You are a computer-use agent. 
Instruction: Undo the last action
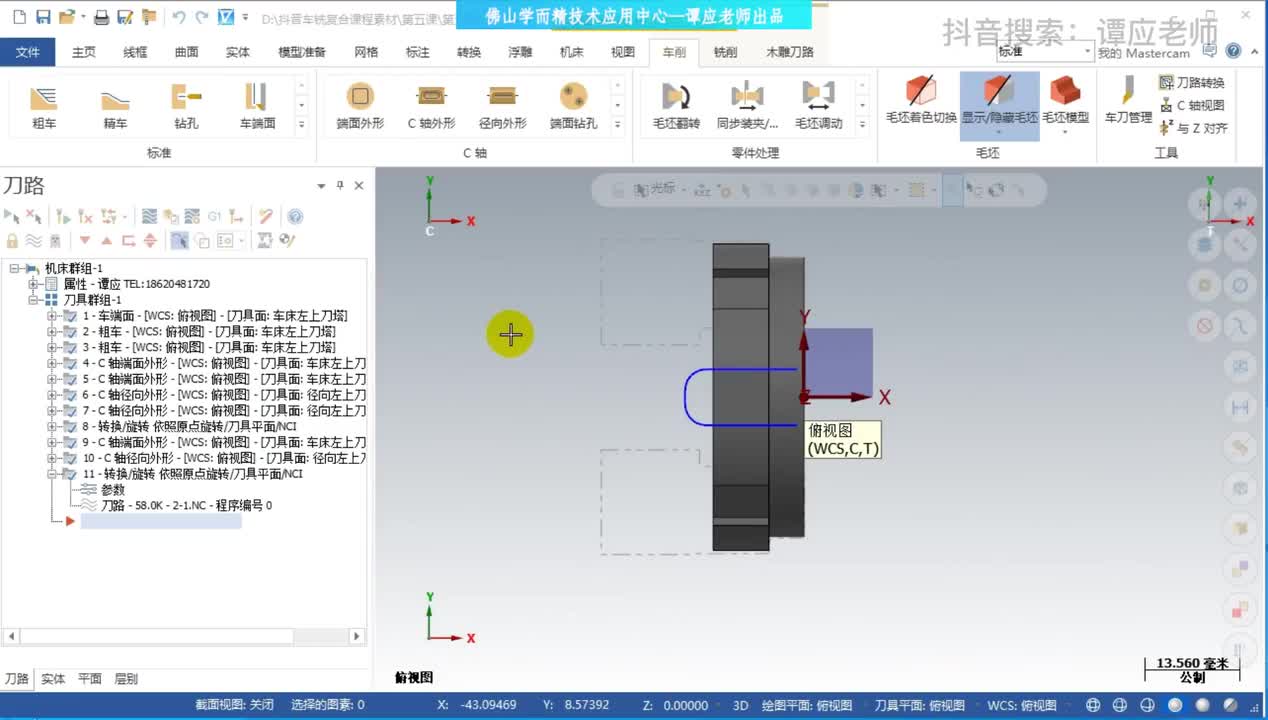179,17
